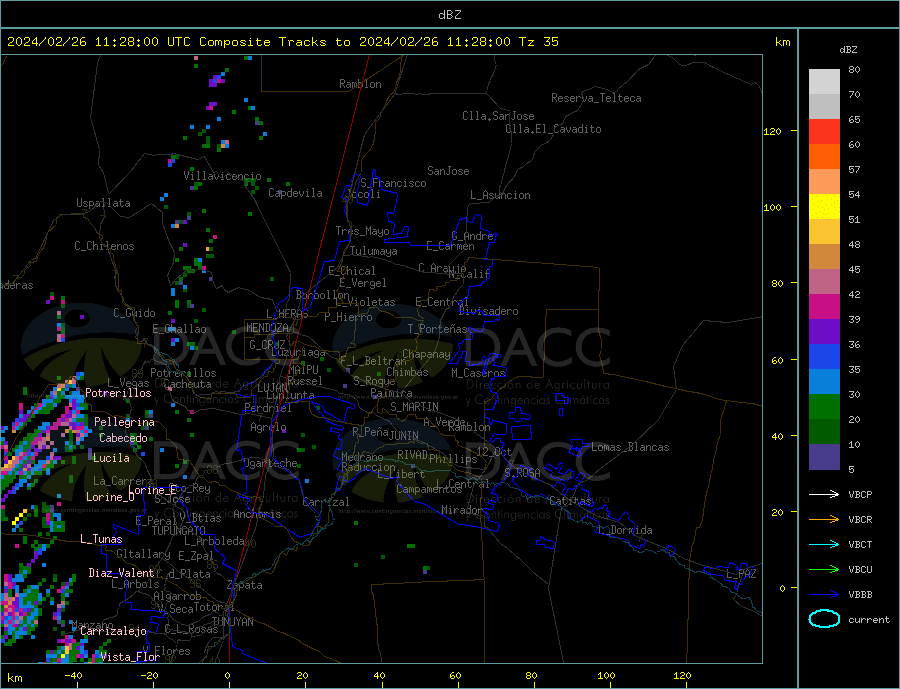Screen dimensions: 900x689
Task: Click the UTC Composite Tracks timestamp header
Action: pyautogui.click(x=283, y=42)
